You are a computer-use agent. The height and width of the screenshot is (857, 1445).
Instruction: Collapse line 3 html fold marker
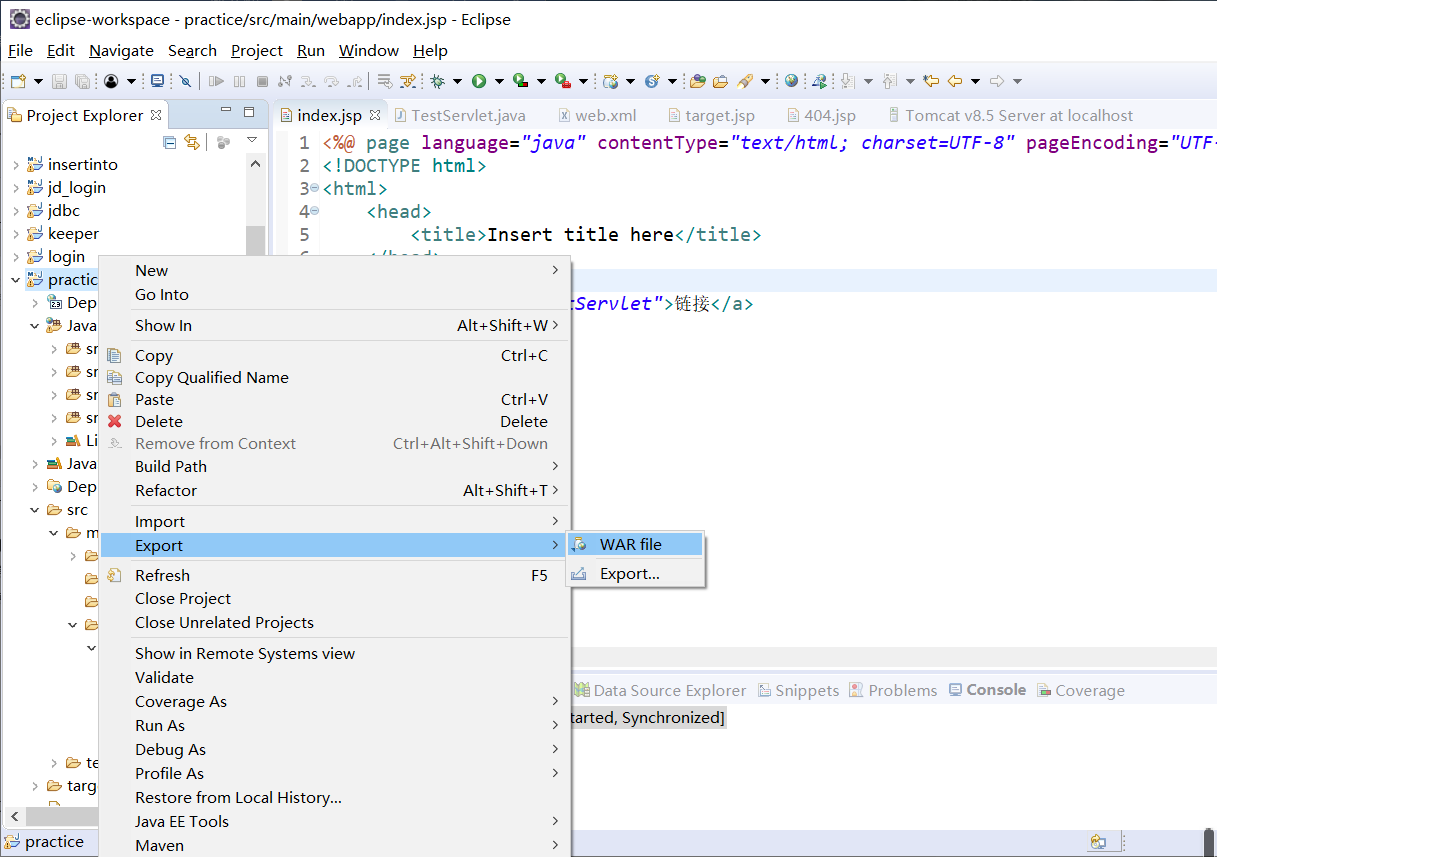314,188
